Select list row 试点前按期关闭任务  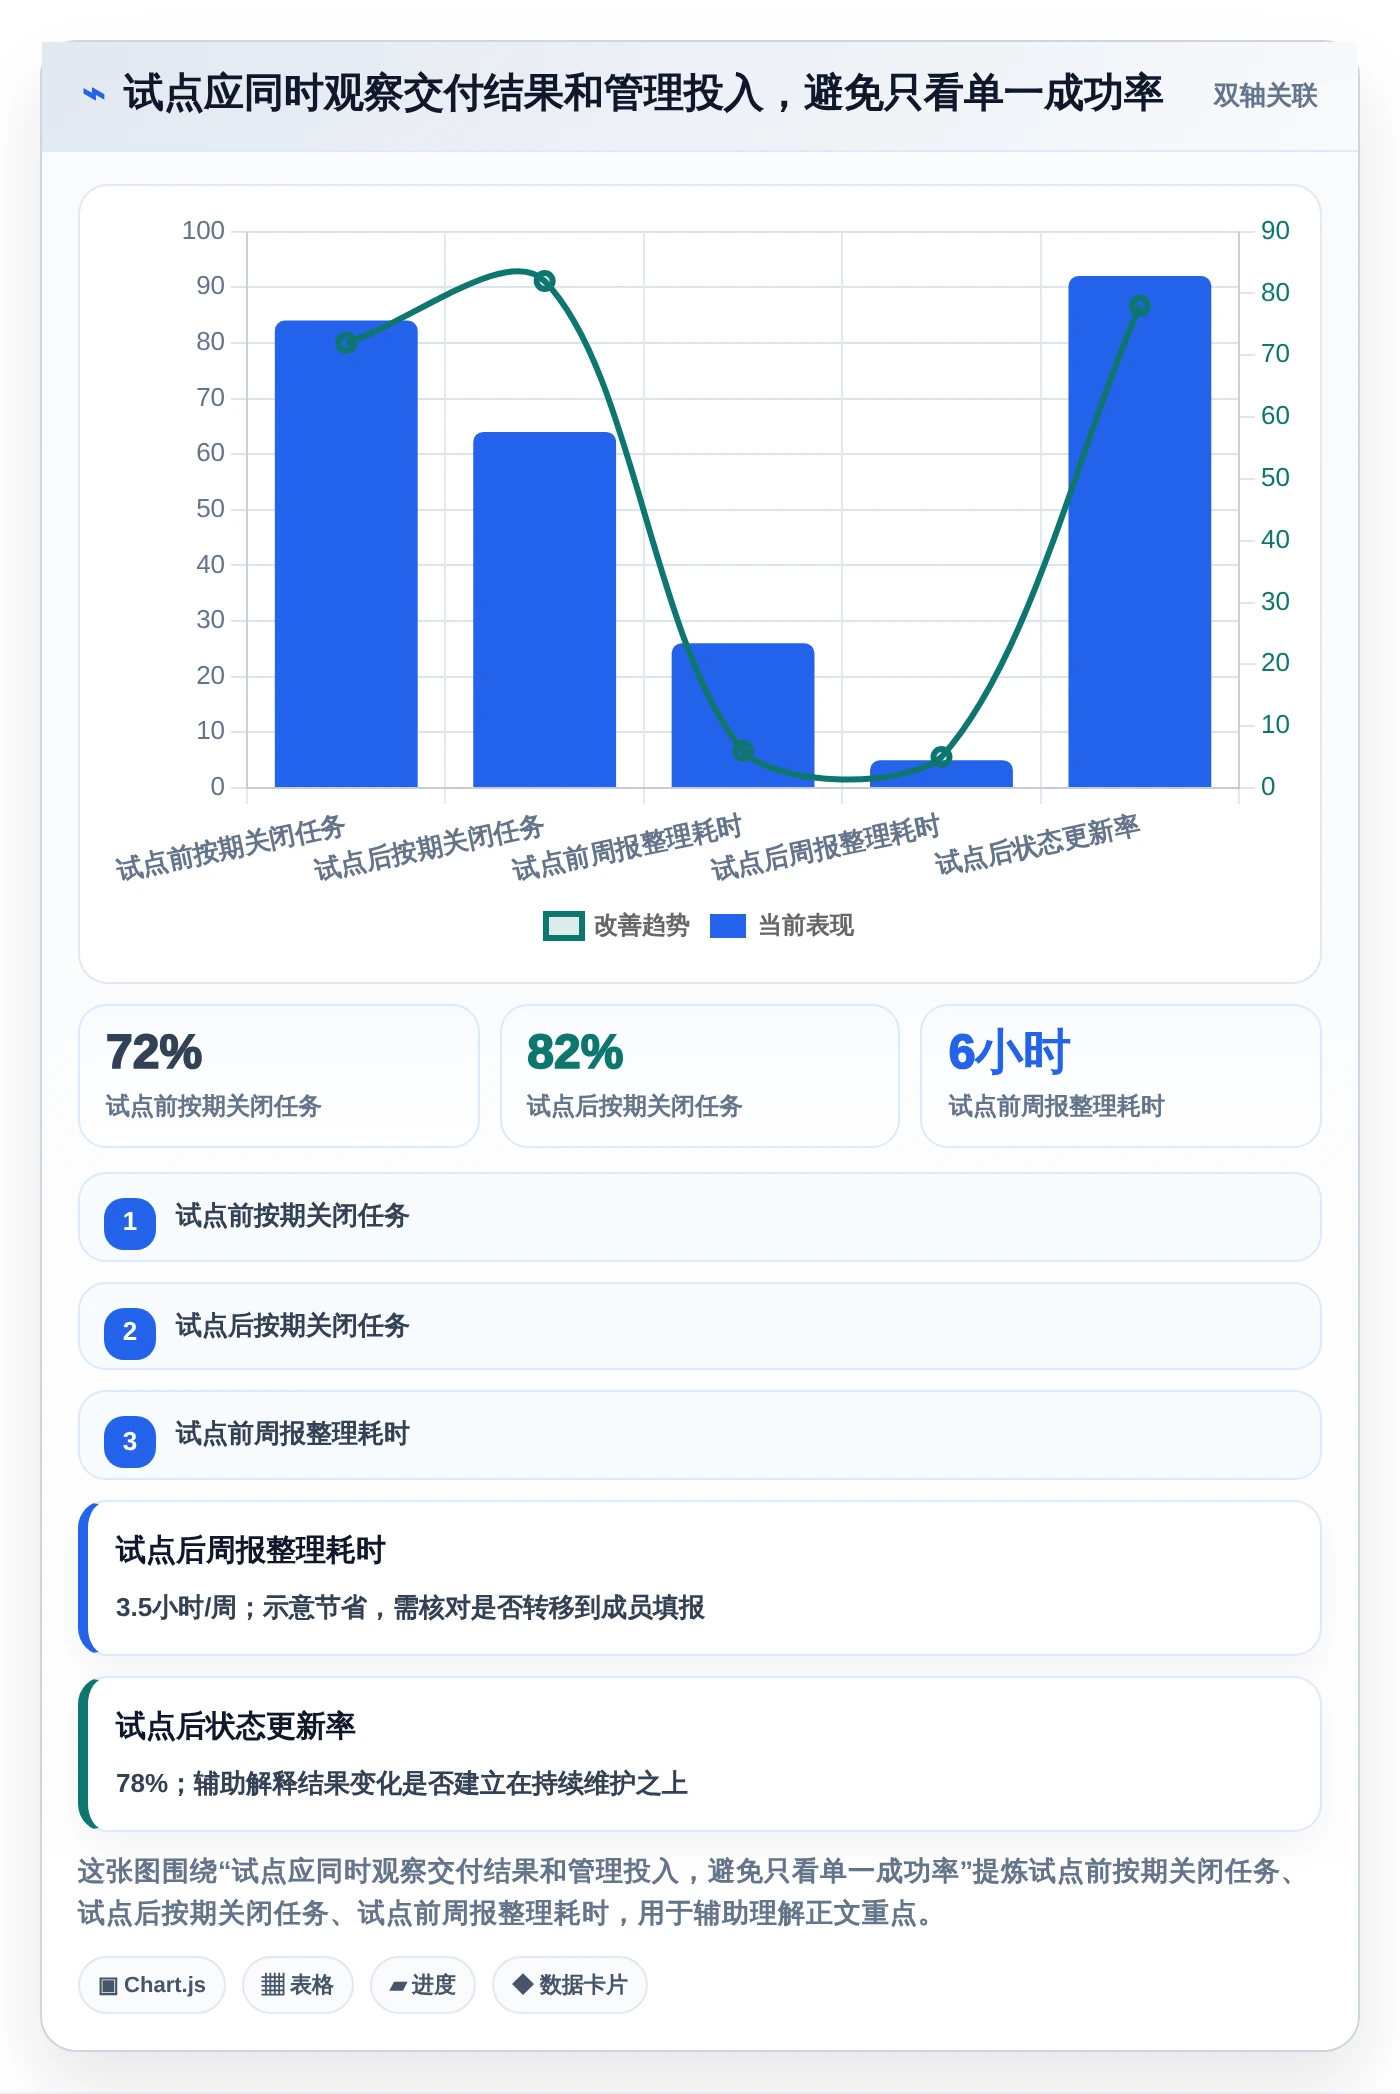coord(700,1217)
